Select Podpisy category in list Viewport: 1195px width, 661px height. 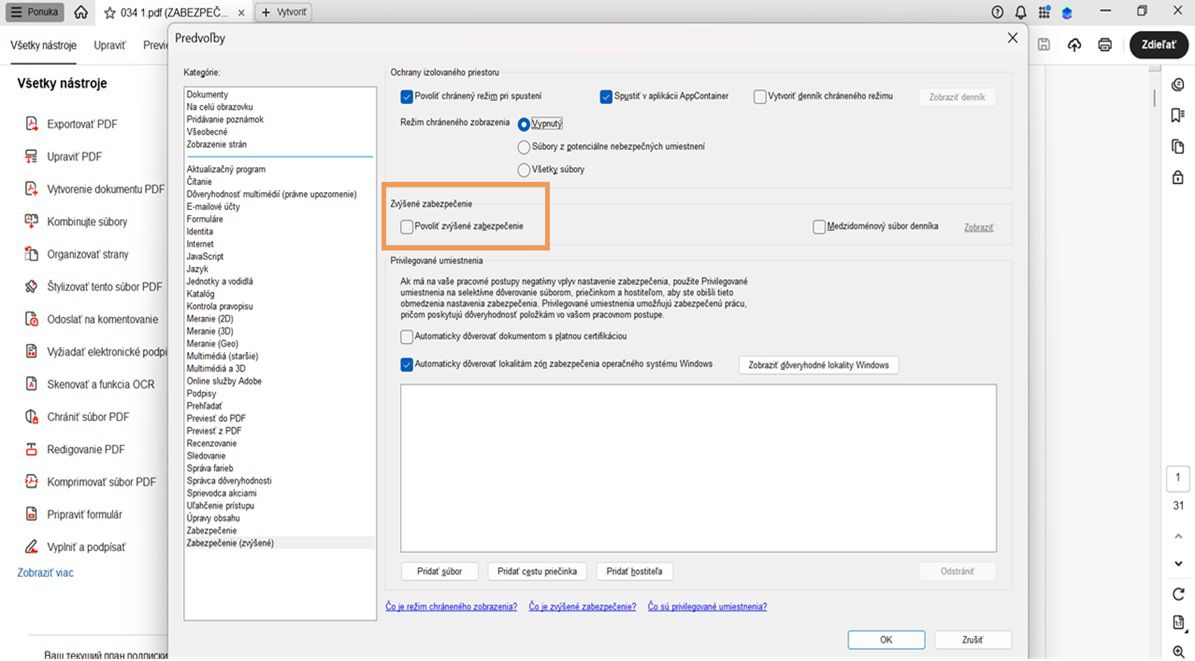click(x=201, y=393)
